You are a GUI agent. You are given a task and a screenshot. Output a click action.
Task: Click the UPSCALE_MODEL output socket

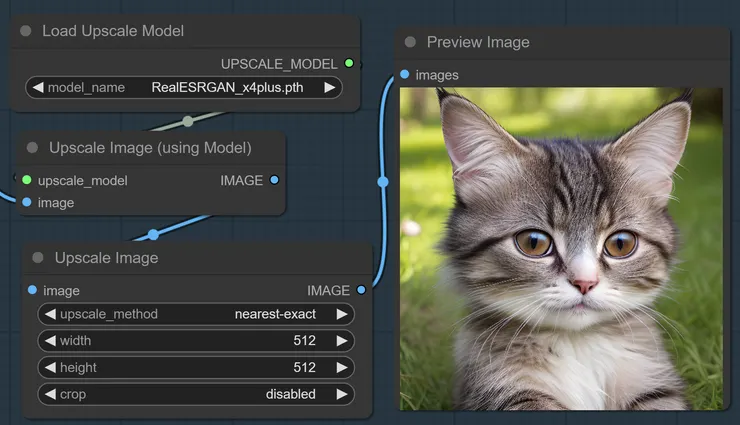tap(349, 63)
